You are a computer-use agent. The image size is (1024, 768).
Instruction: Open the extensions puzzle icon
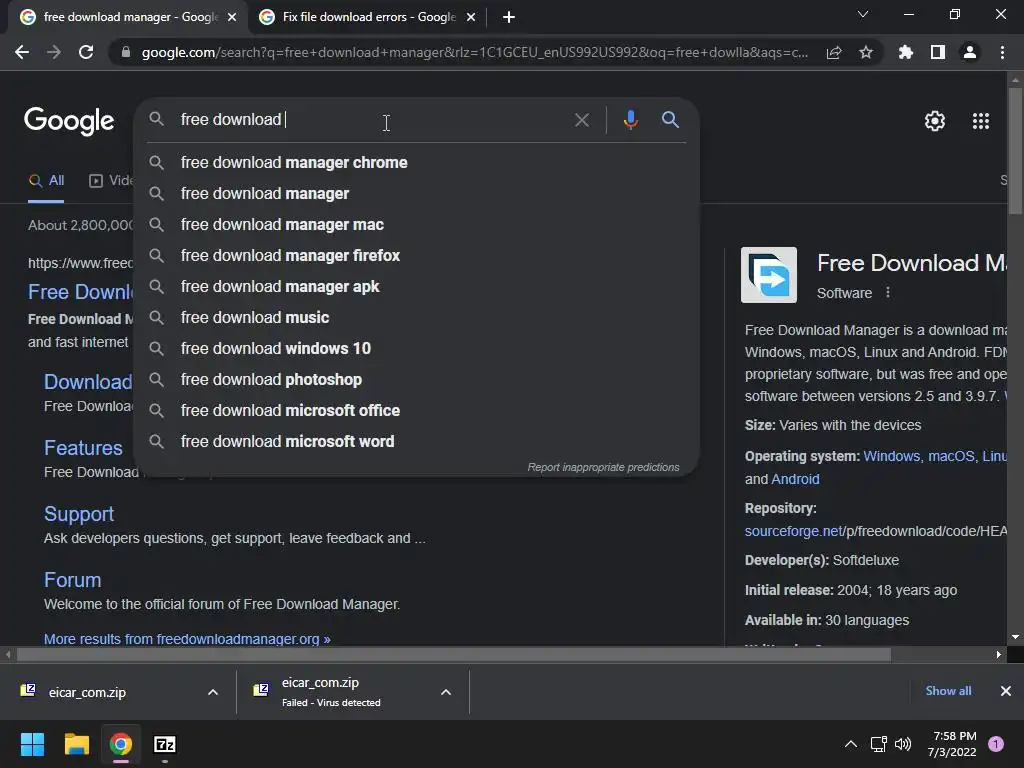click(905, 52)
